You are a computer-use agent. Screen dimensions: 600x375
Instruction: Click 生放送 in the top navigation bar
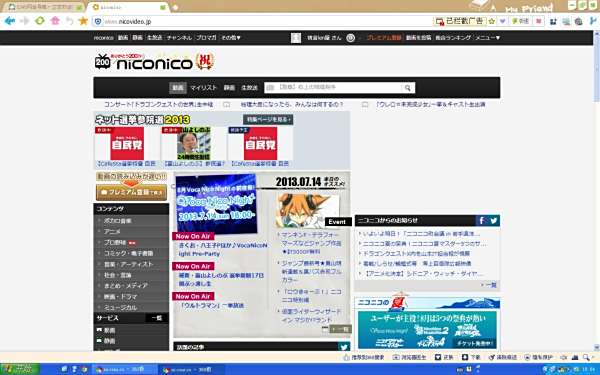click(x=155, y=38)
